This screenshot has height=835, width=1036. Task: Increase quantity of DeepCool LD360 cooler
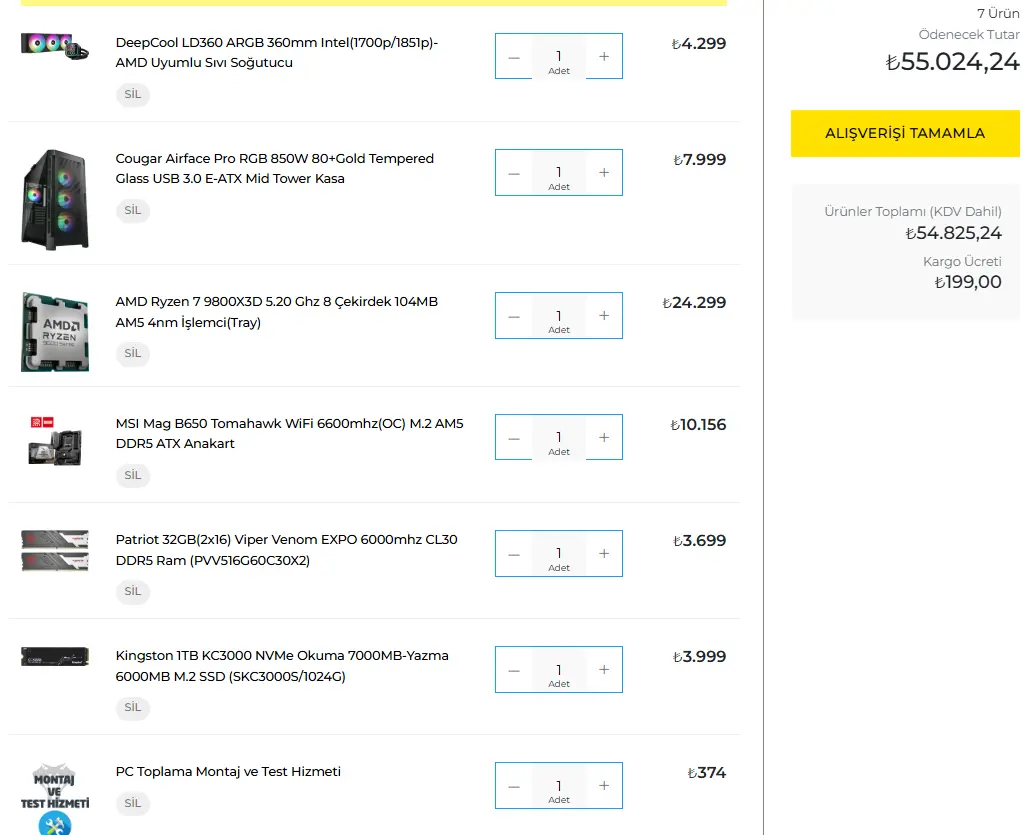click(x=604, y=56)
